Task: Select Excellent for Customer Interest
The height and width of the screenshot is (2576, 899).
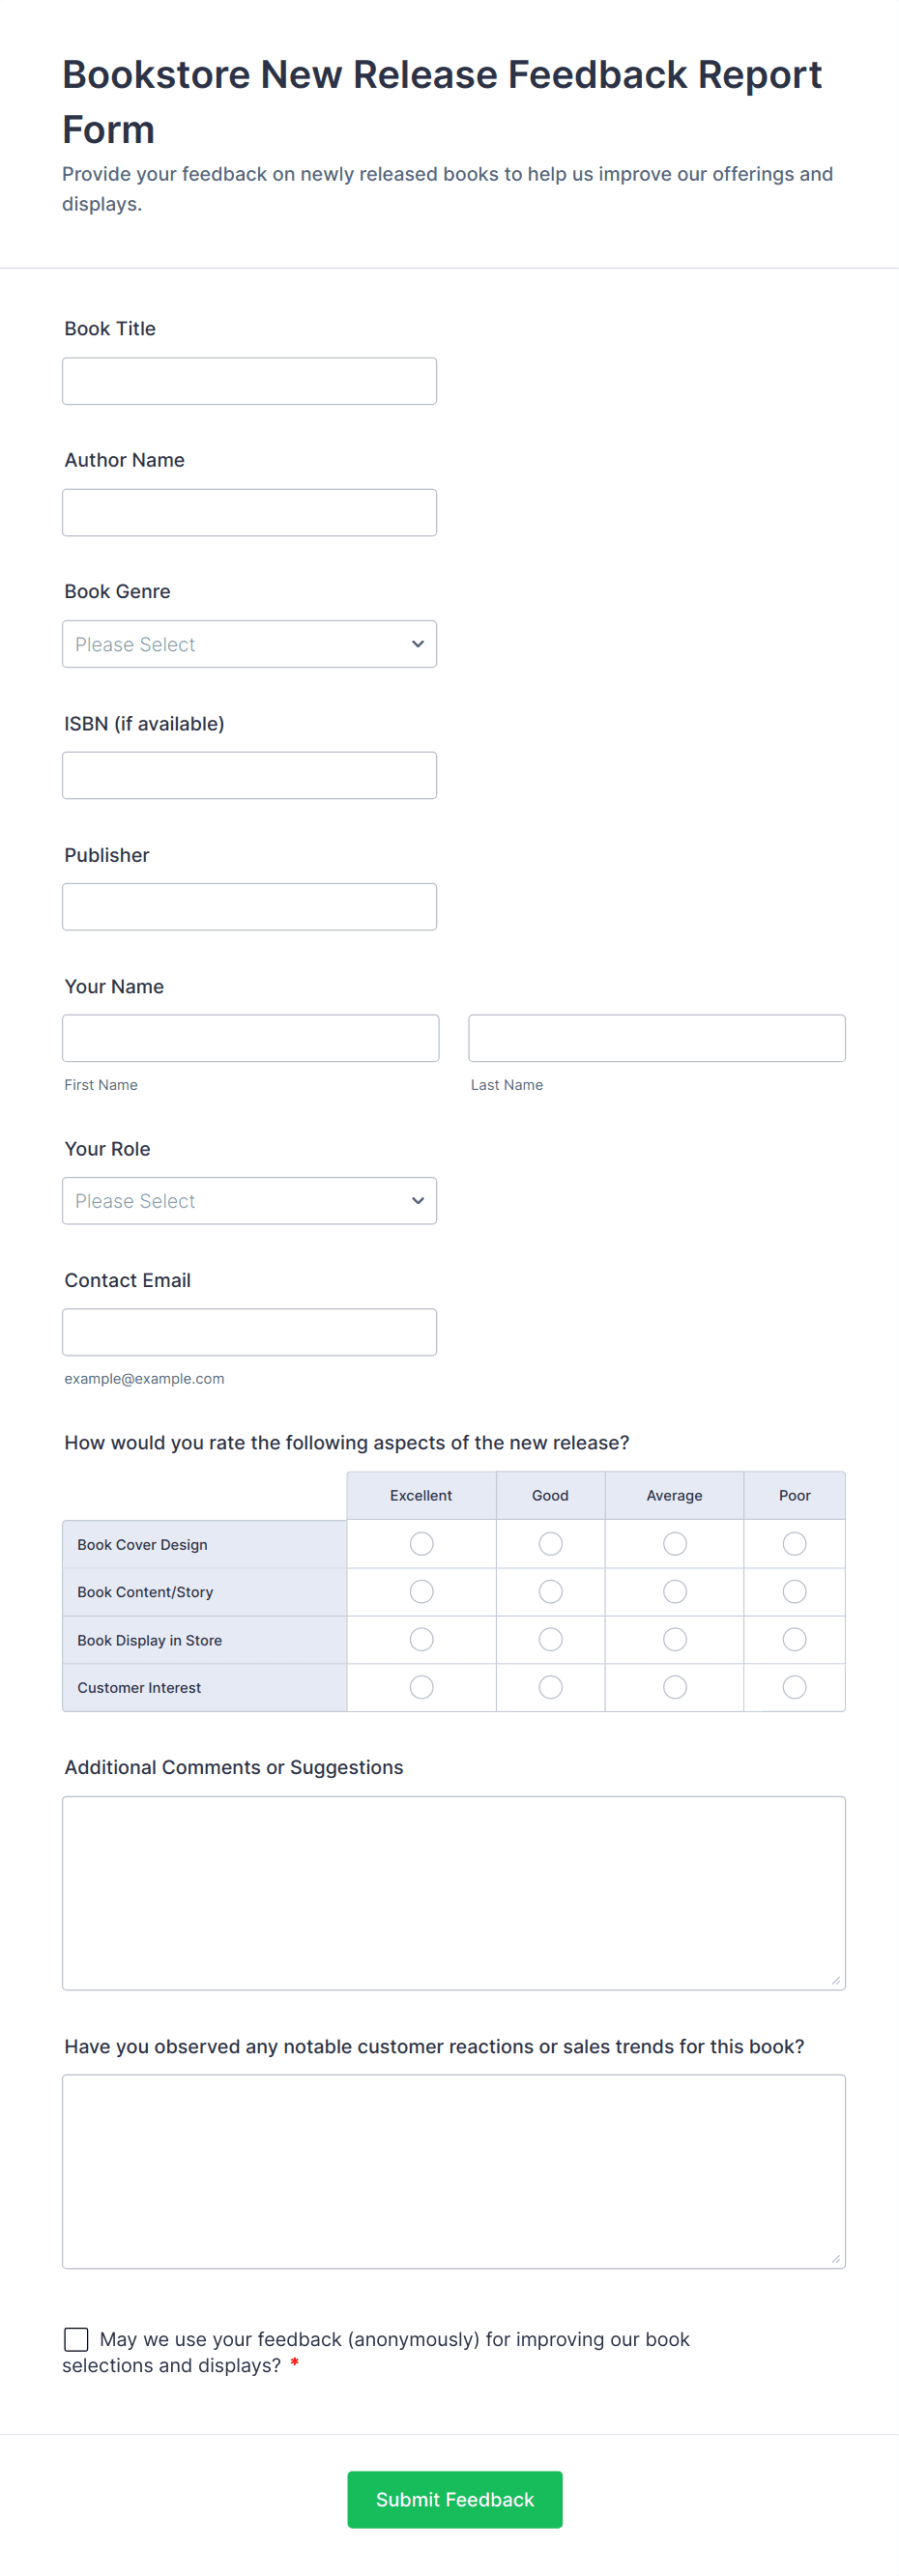Action: 421,1687
